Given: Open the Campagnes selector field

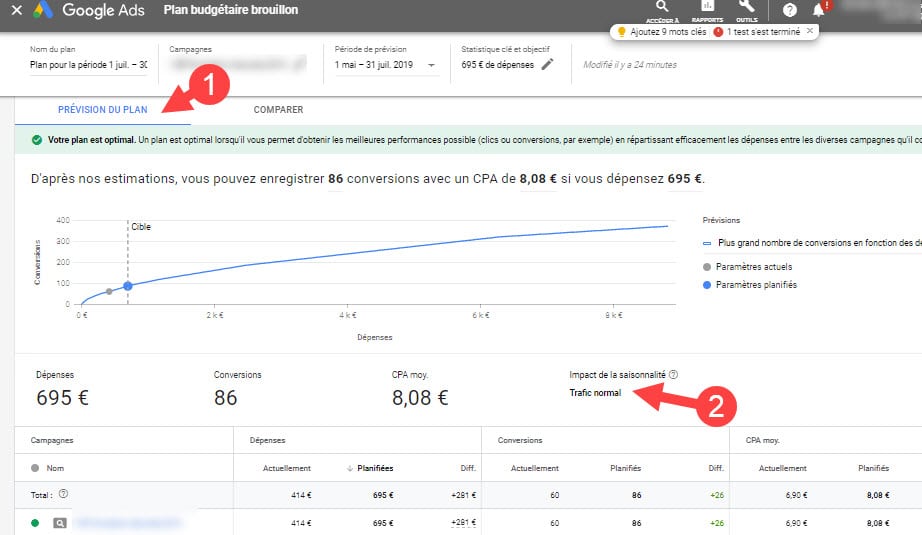Looking at the screenshot, I should [x=237, y=66].
